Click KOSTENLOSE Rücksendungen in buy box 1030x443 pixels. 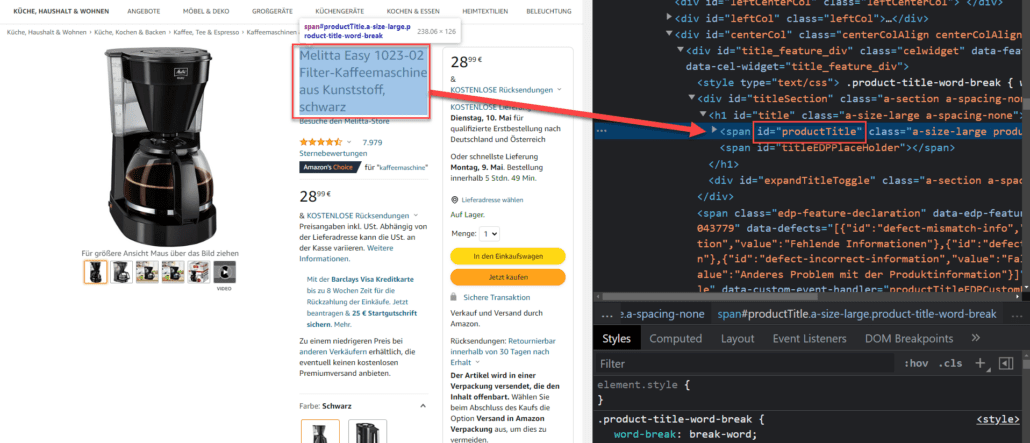[503, 89]
